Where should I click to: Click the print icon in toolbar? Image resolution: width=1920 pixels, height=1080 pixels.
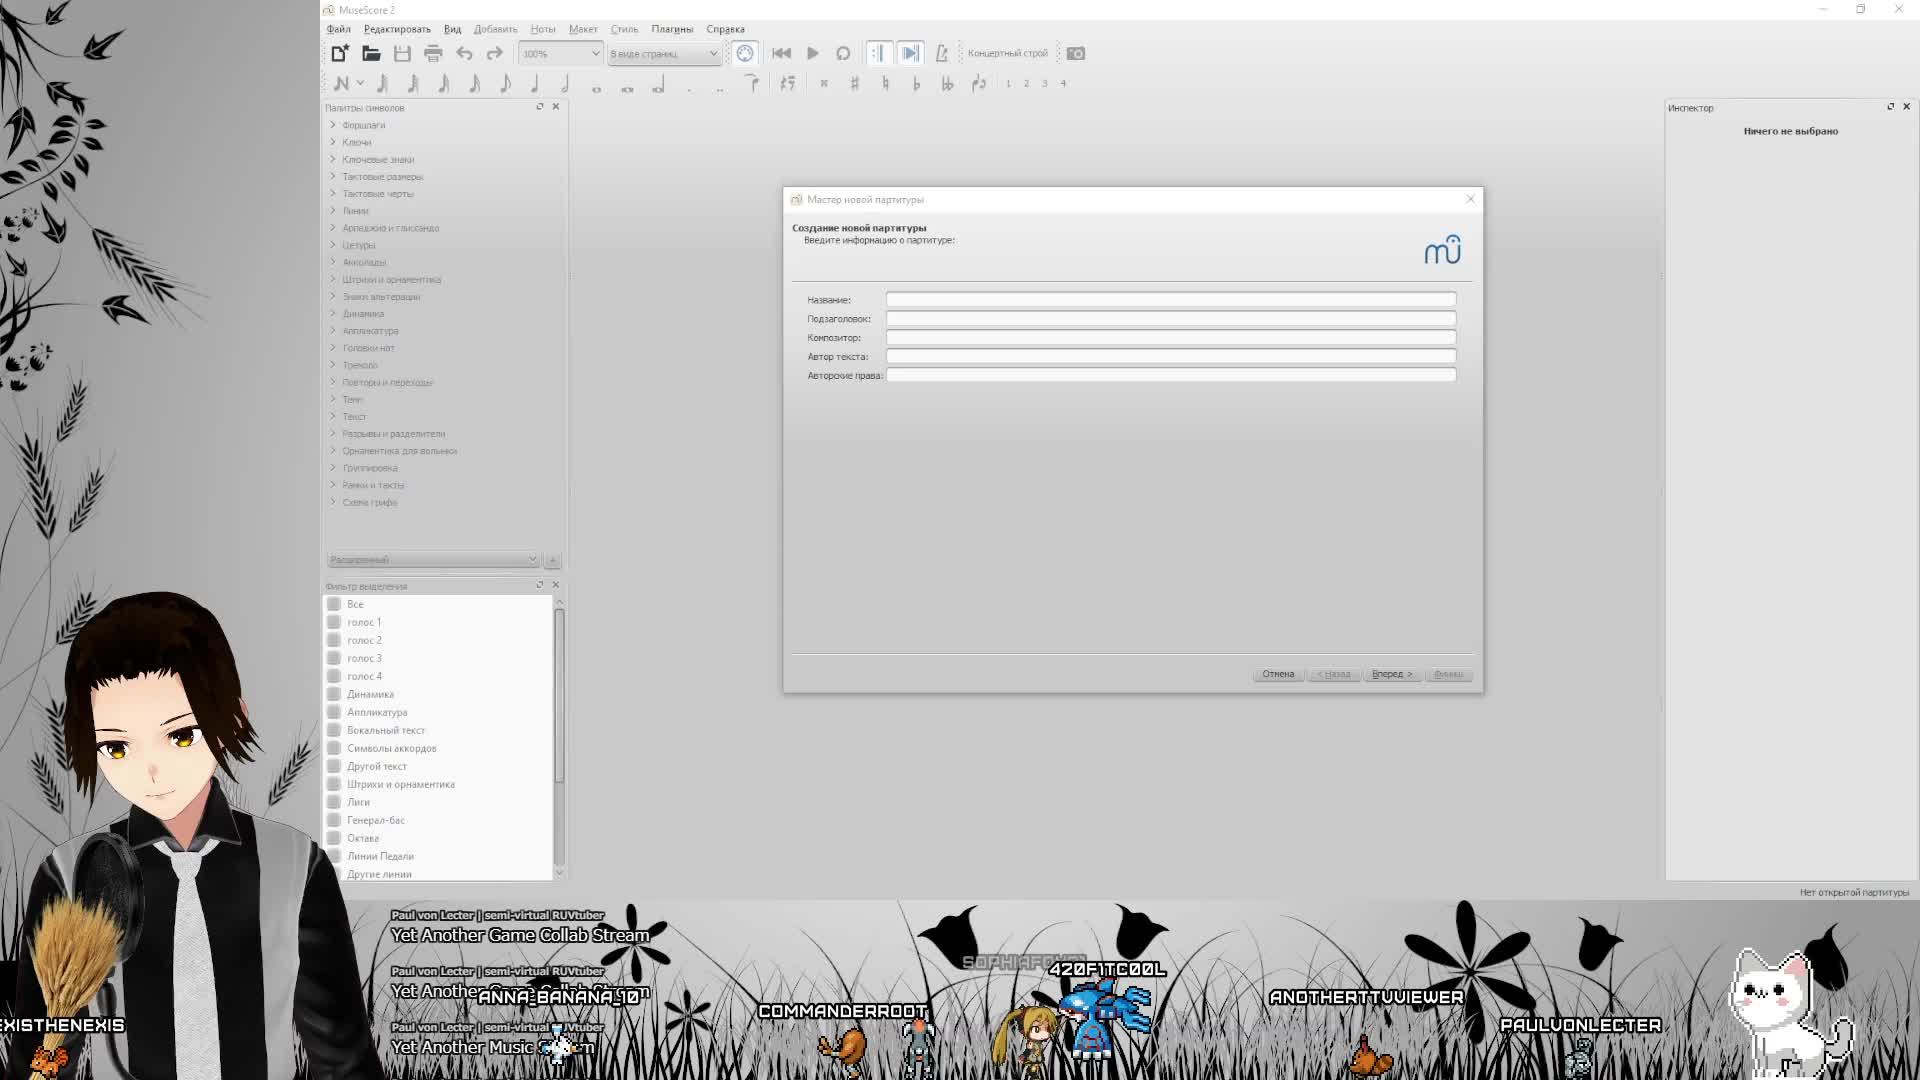[x=433, y=53]
